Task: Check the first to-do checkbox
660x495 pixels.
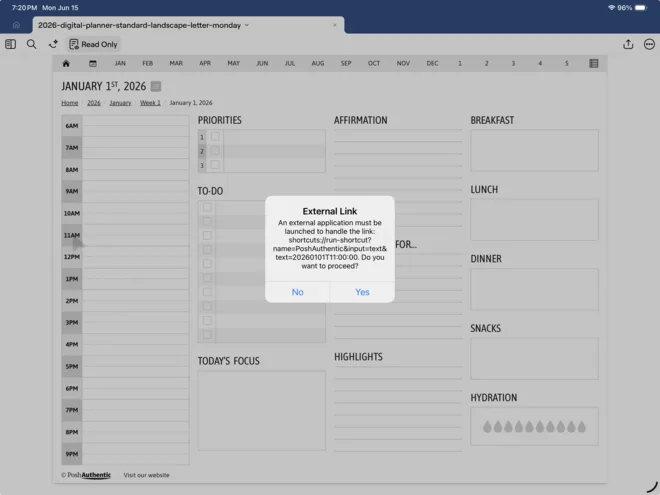Action: coord(207,207)
